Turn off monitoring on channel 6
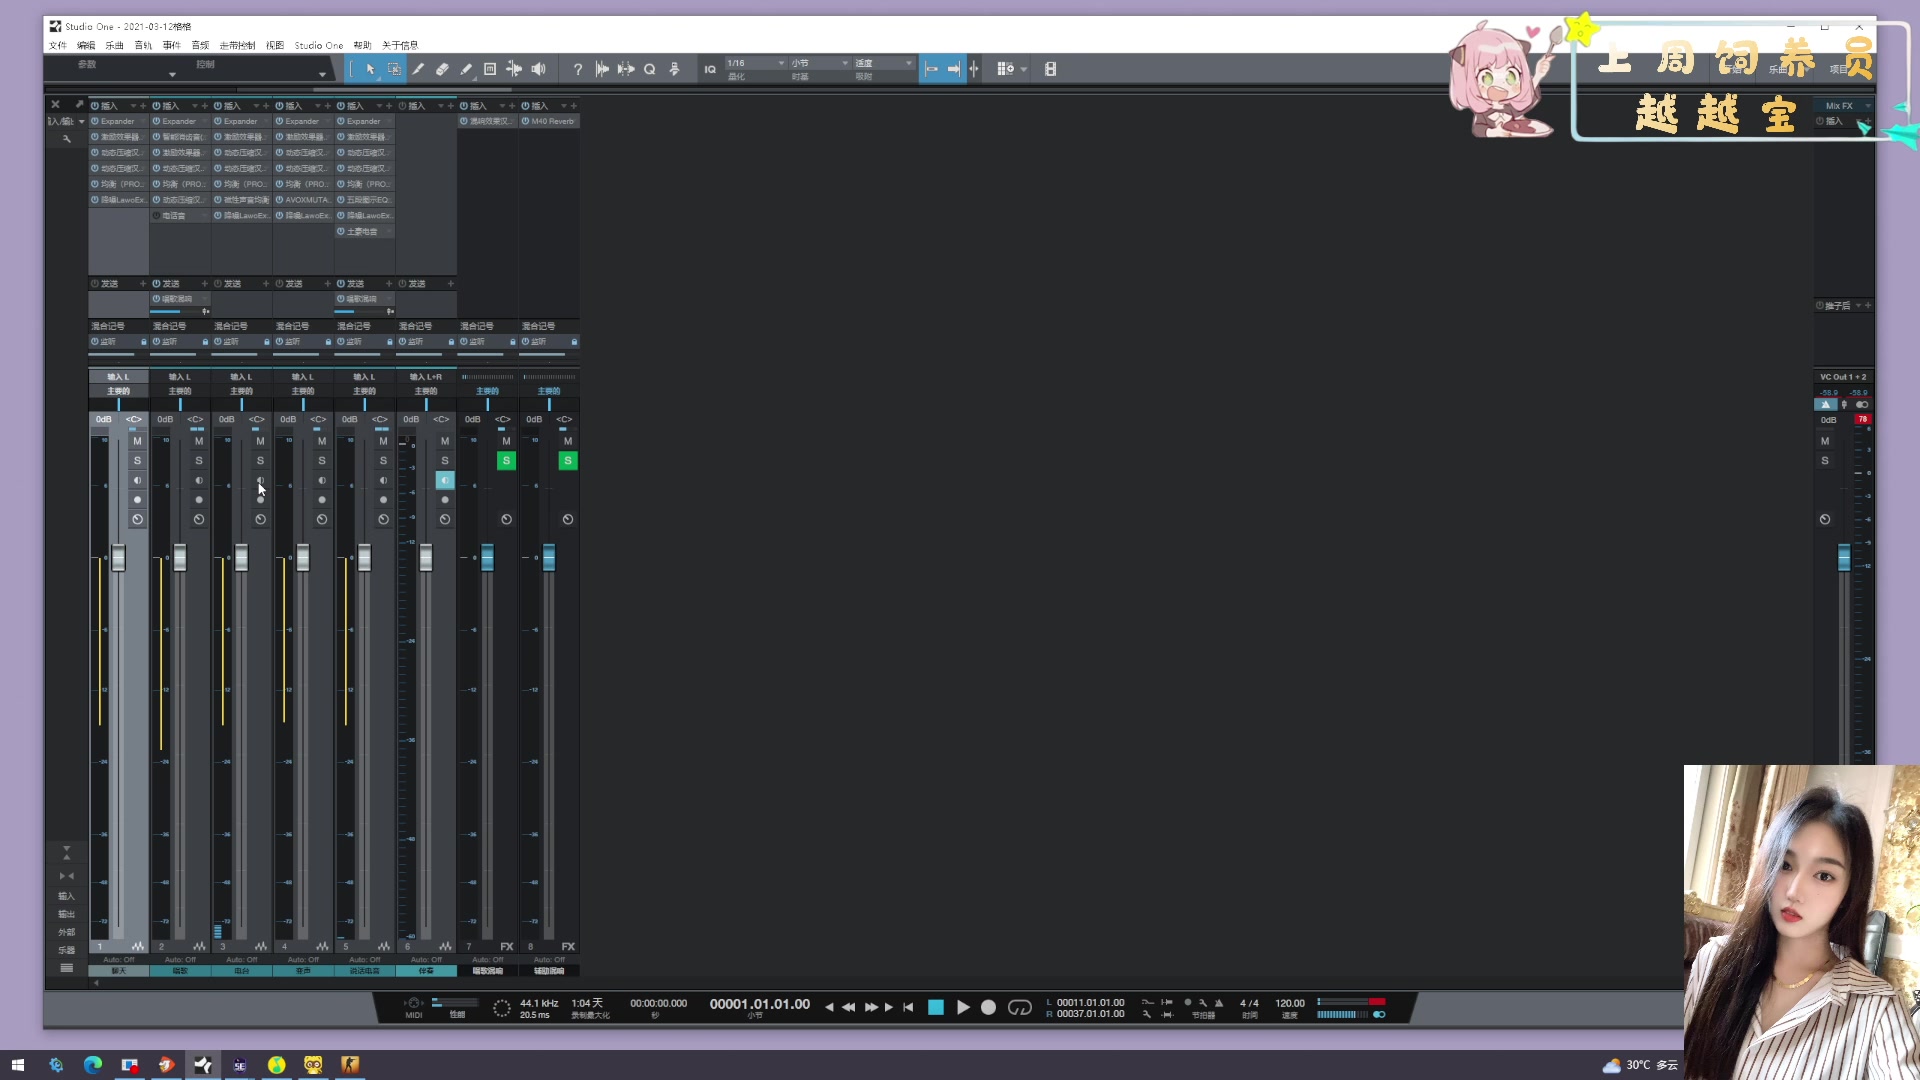Image resolution: width=1920 pixels, height=1080 pixels. [x=445, y=481]
